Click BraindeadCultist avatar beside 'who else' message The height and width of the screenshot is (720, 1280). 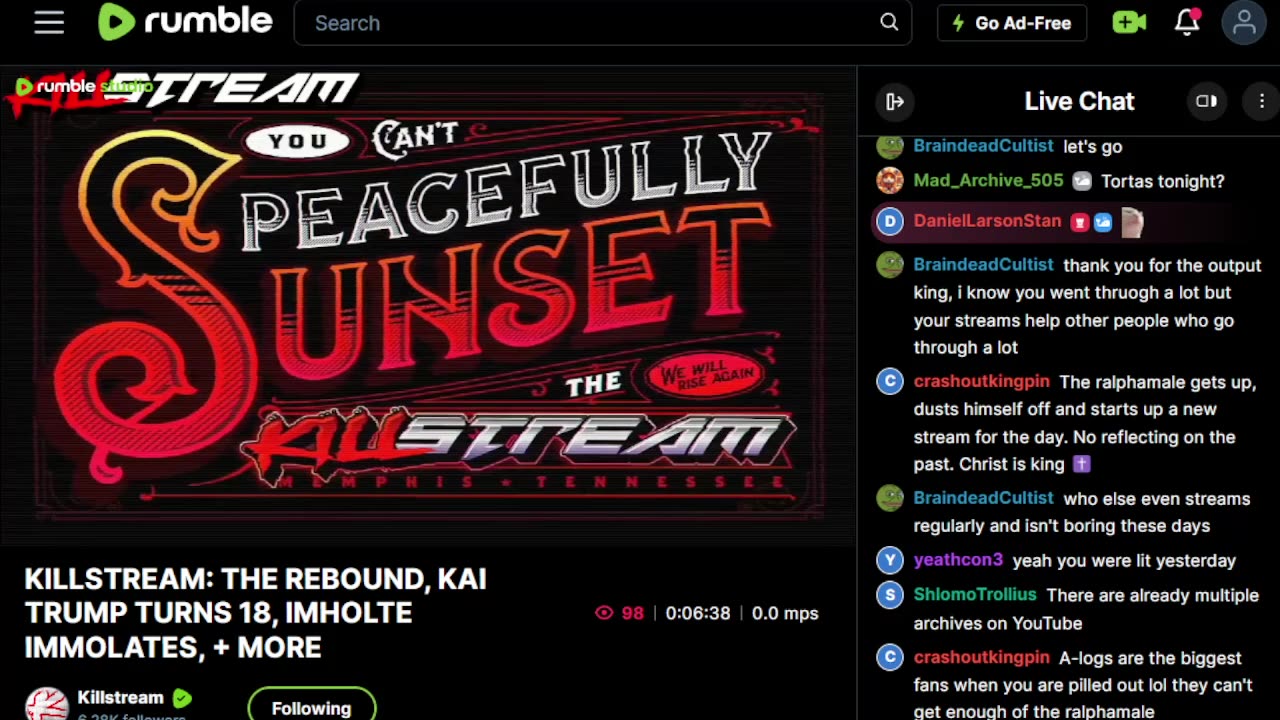point(890,498)
